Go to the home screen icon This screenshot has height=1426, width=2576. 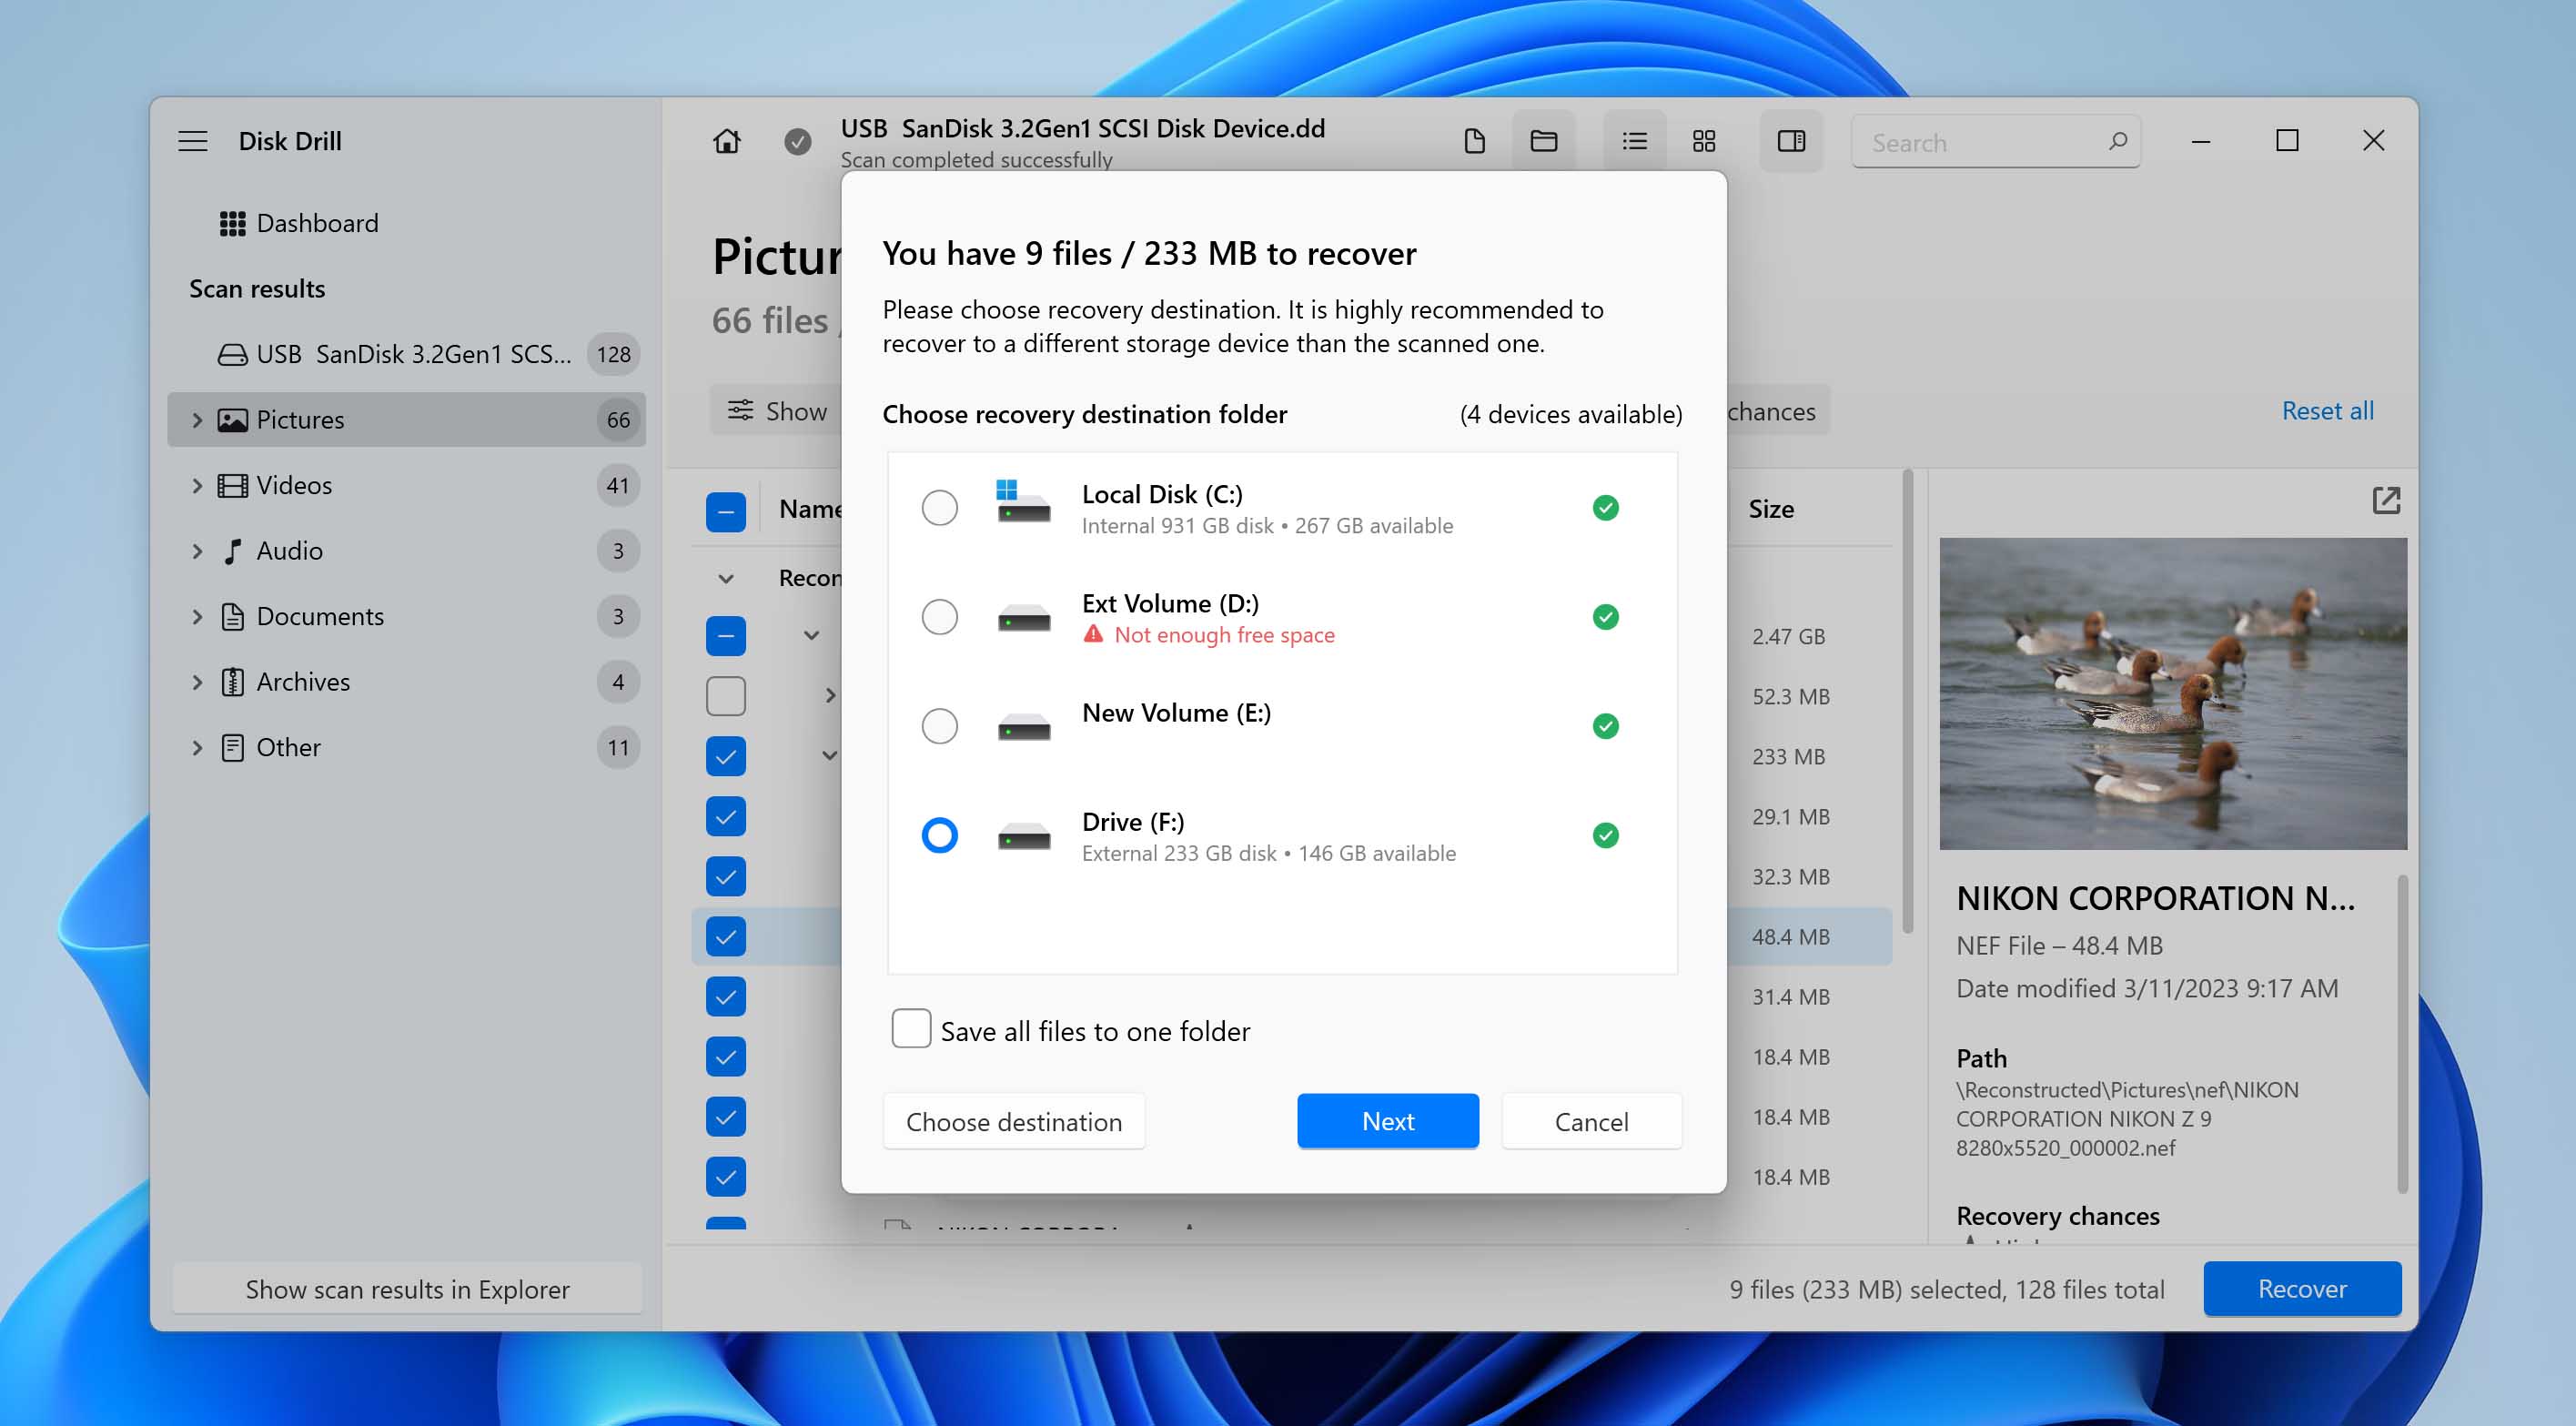coord(727,141)
